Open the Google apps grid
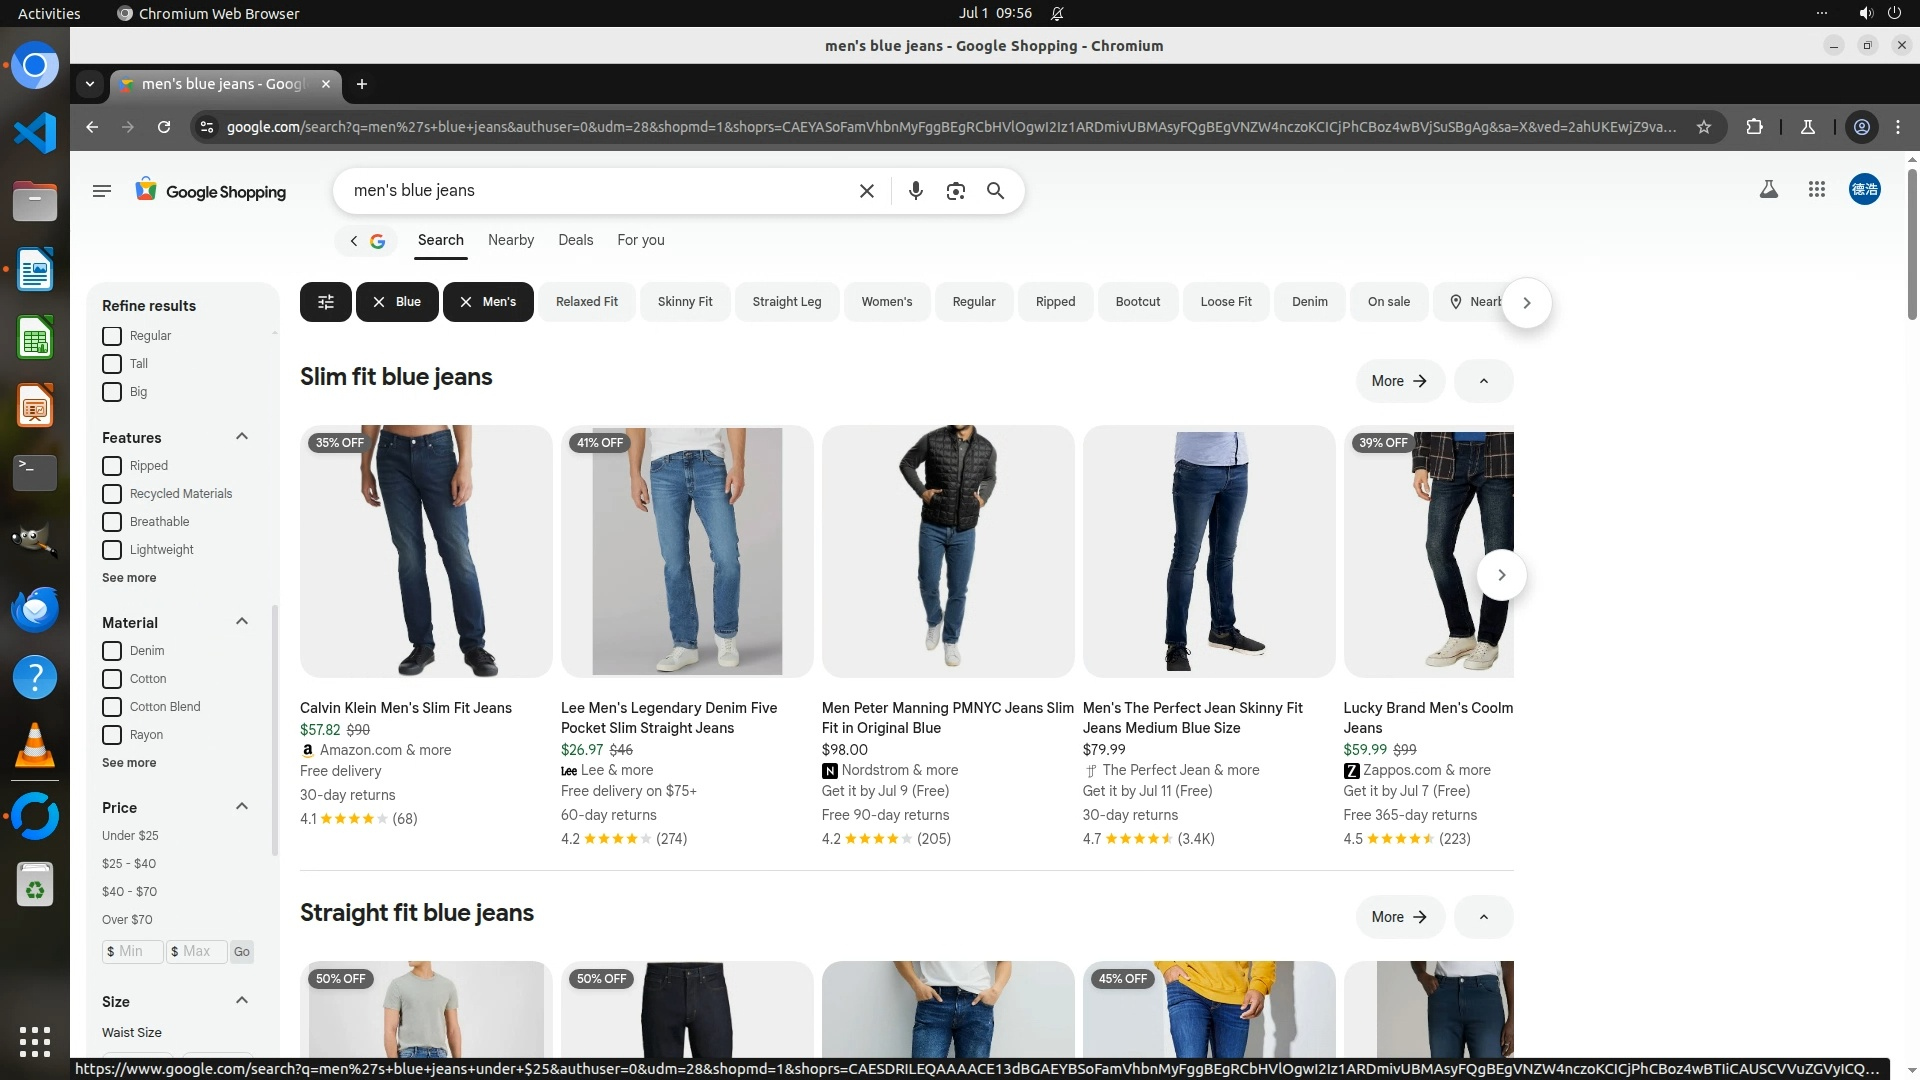This screenshot has height=1080, width=1920. point(1817,189)
